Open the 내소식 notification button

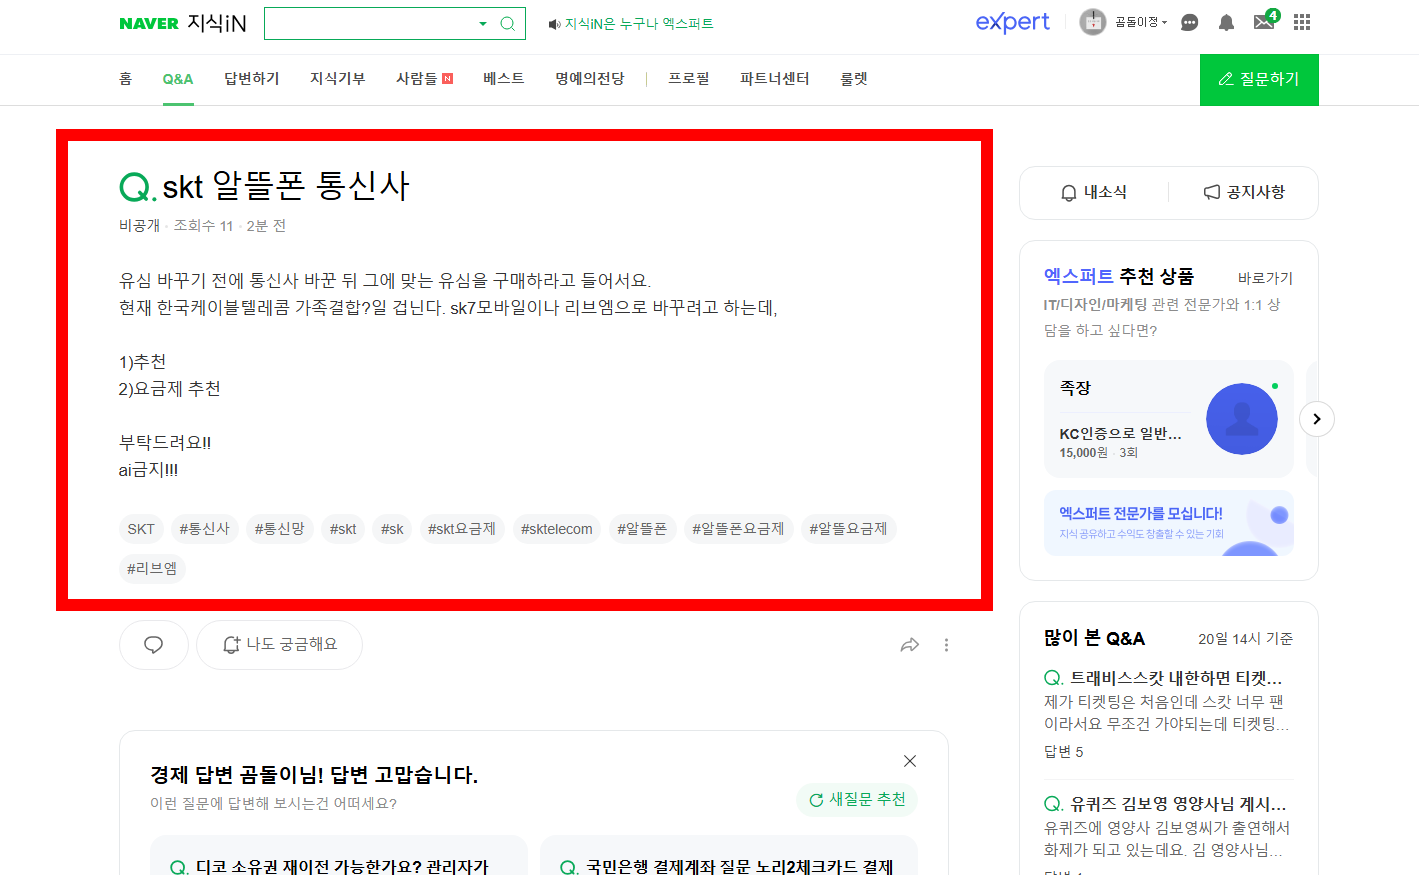1094,192
